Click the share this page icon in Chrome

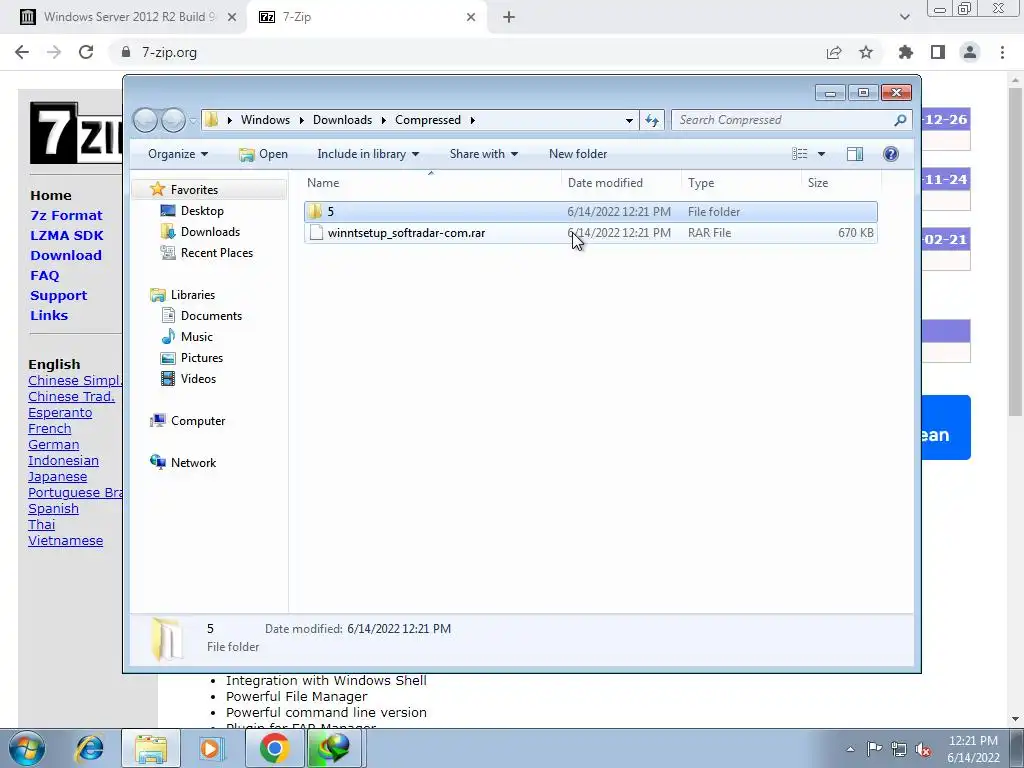tap(834, 52)
